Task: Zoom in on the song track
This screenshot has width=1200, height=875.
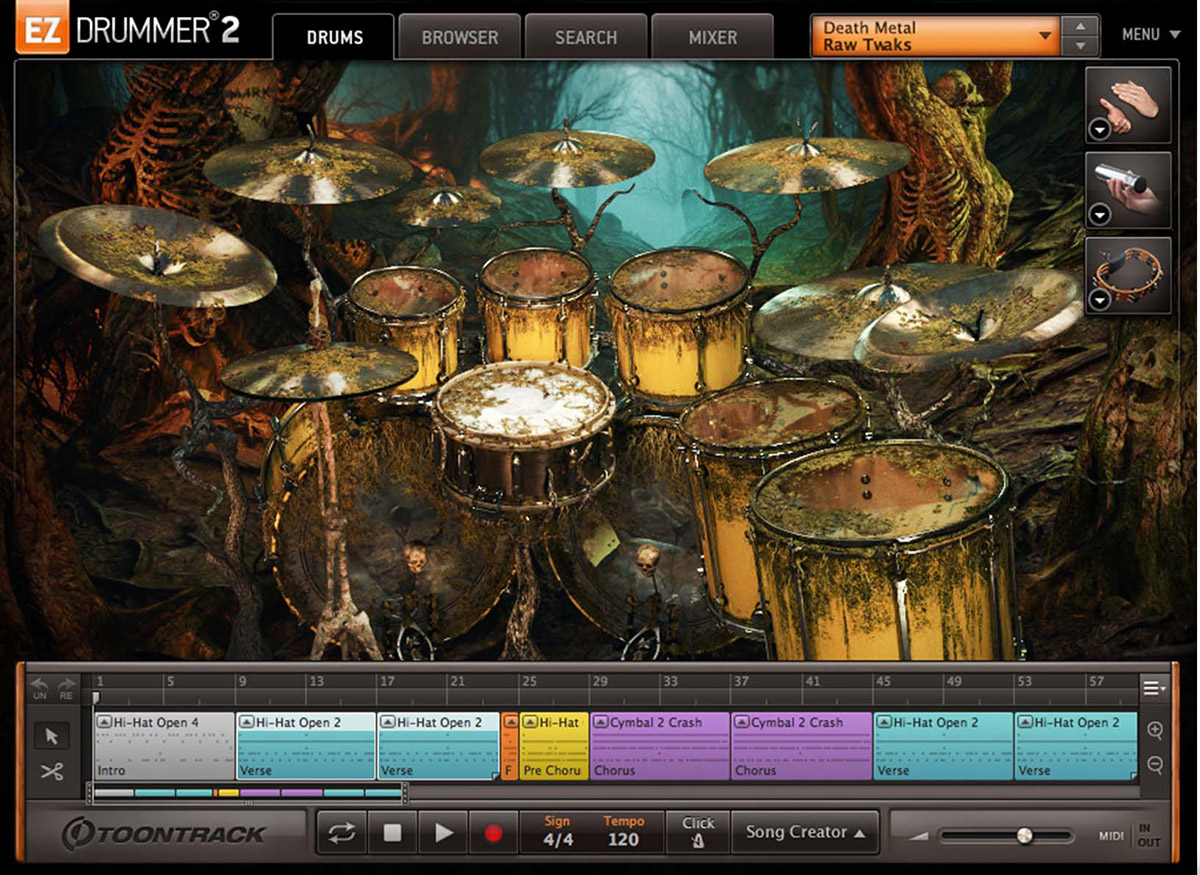Action: 1155,731
